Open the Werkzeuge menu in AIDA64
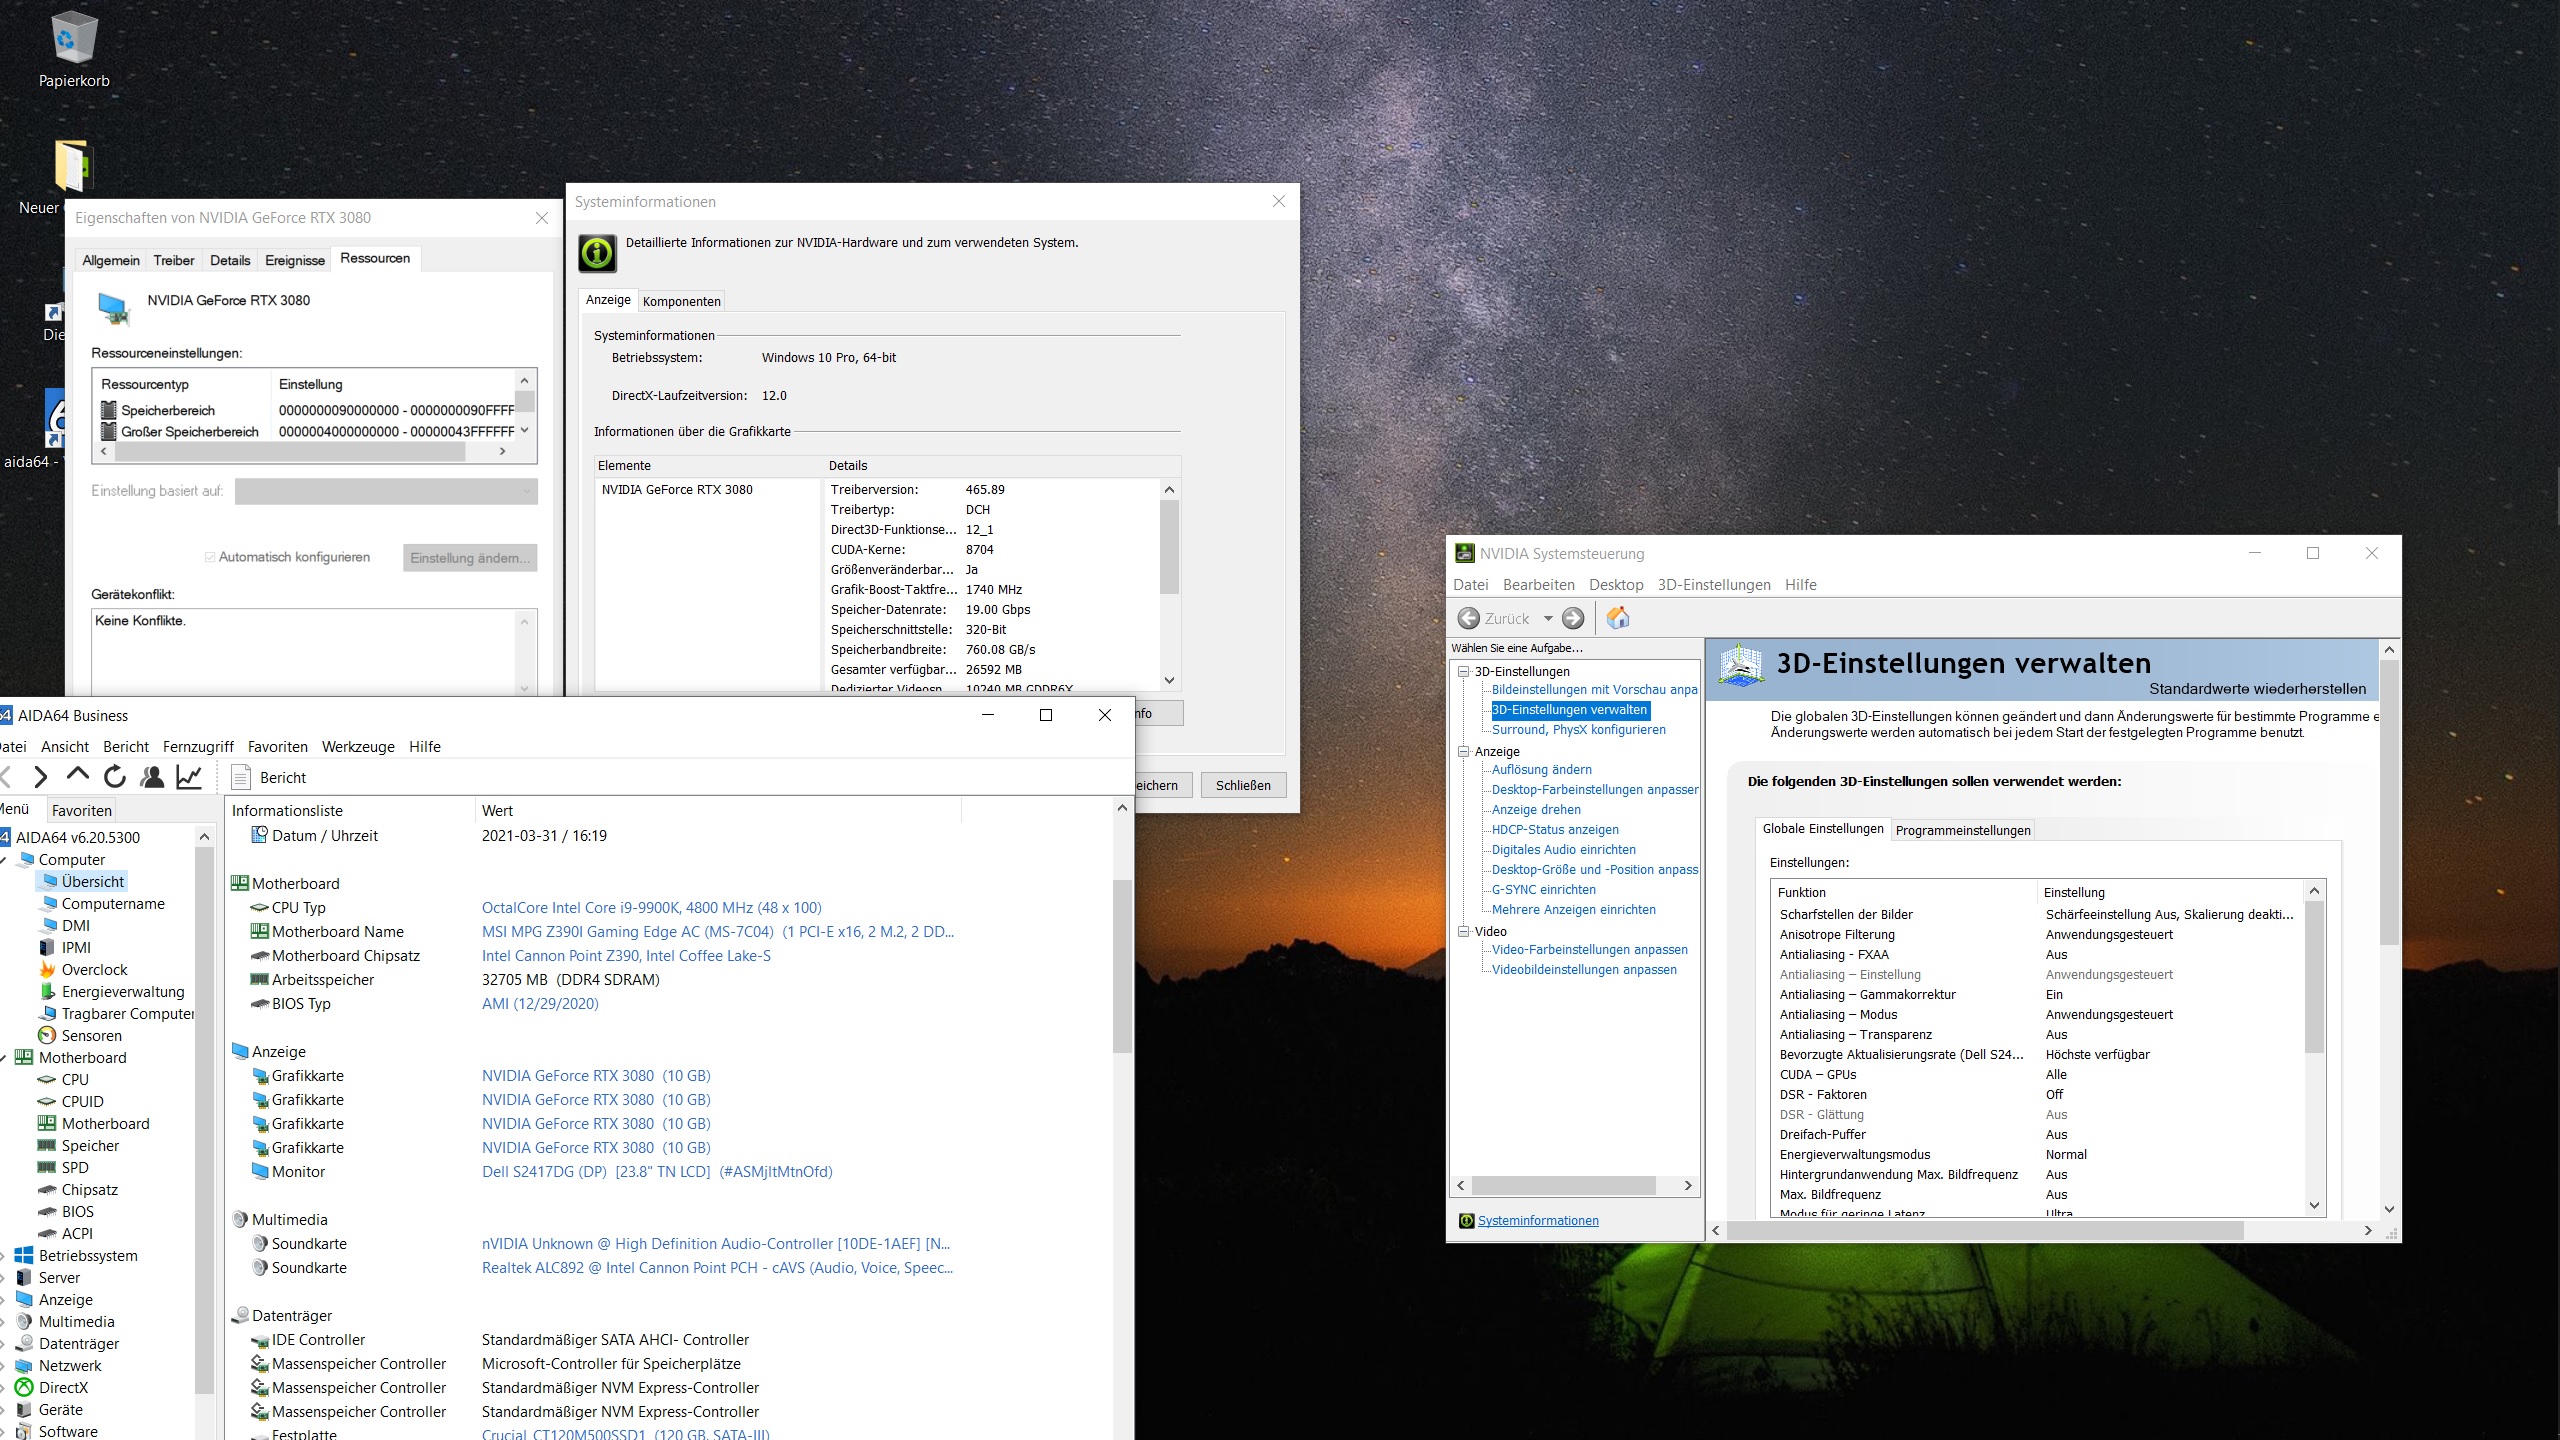The width and height of the screenshot is (2560, 1440). click(x=358, y=746)
